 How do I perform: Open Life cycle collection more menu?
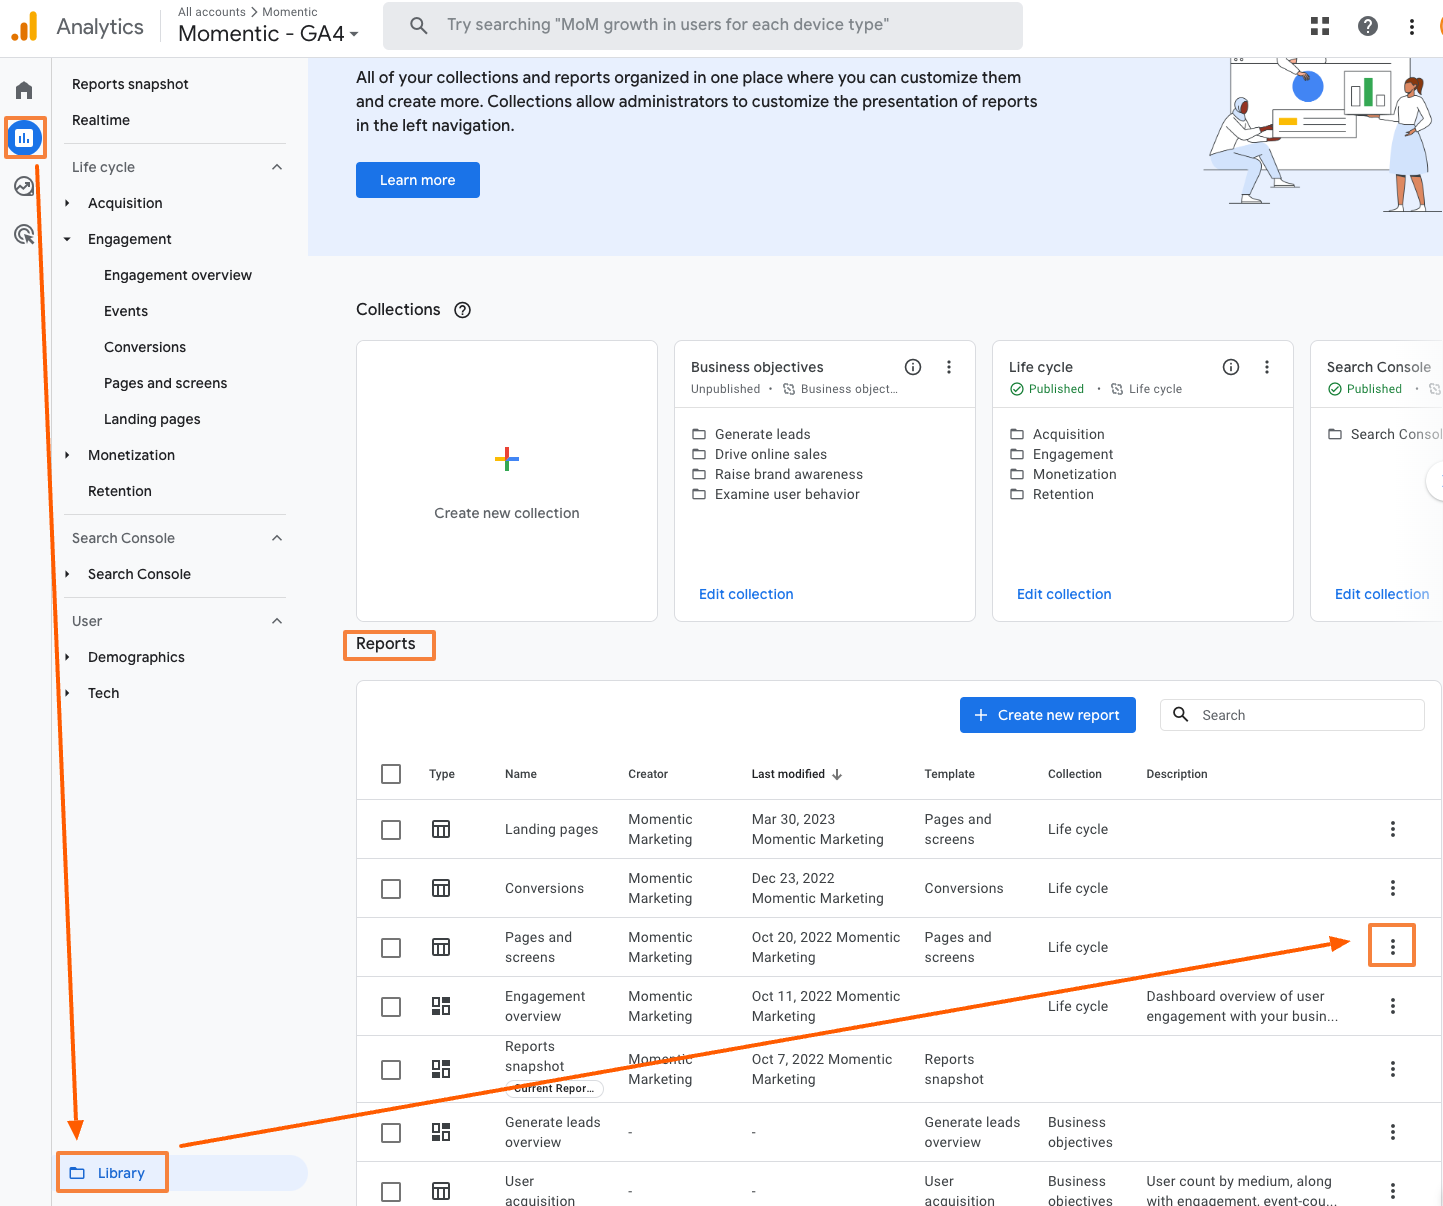(x=1267, y=367)
